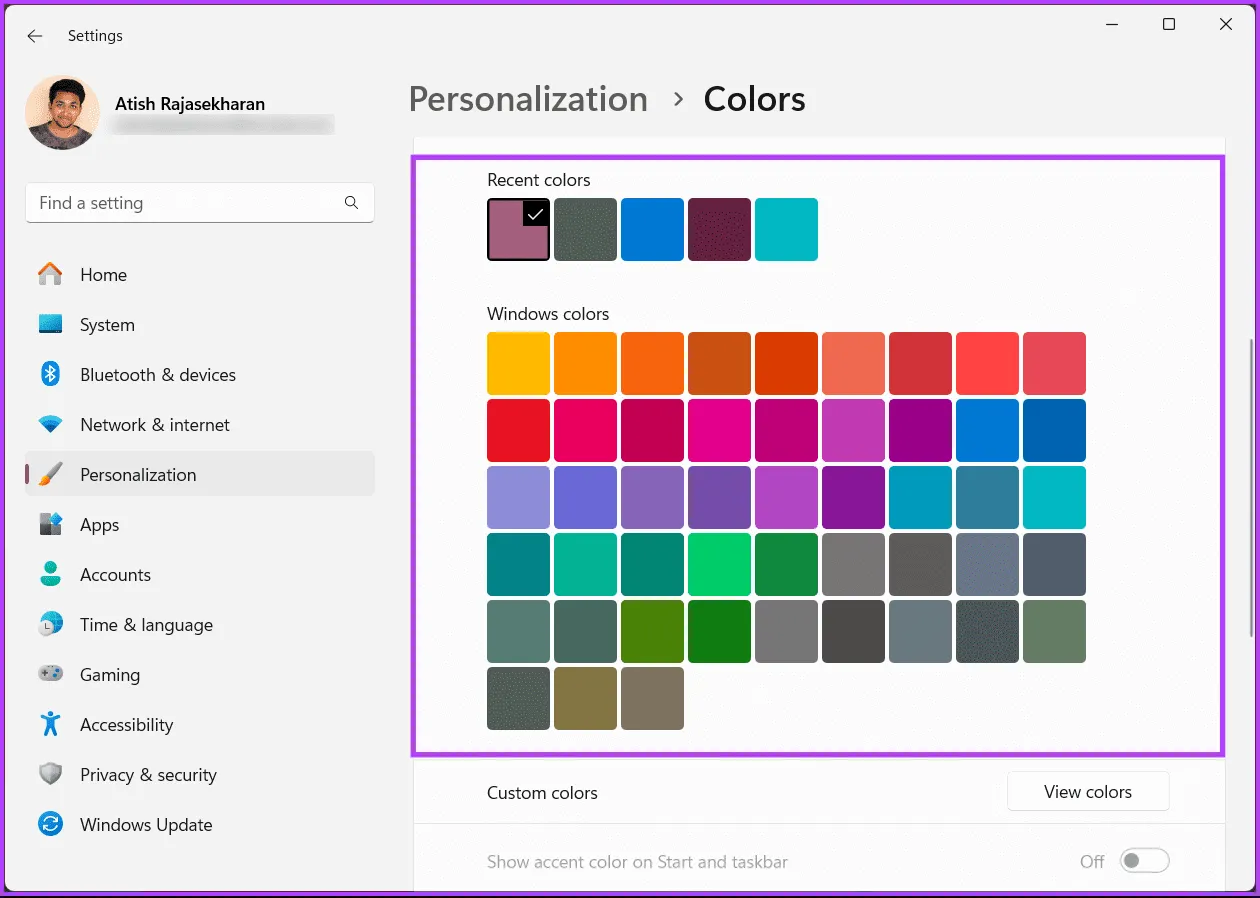Click the Gaming controller icon
The image size is (1260, 898).
coord(51,674)
